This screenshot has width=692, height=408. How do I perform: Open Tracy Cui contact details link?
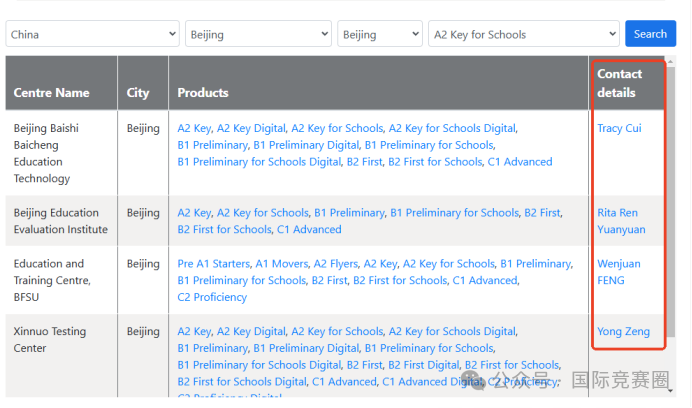(x=619, y=128)
